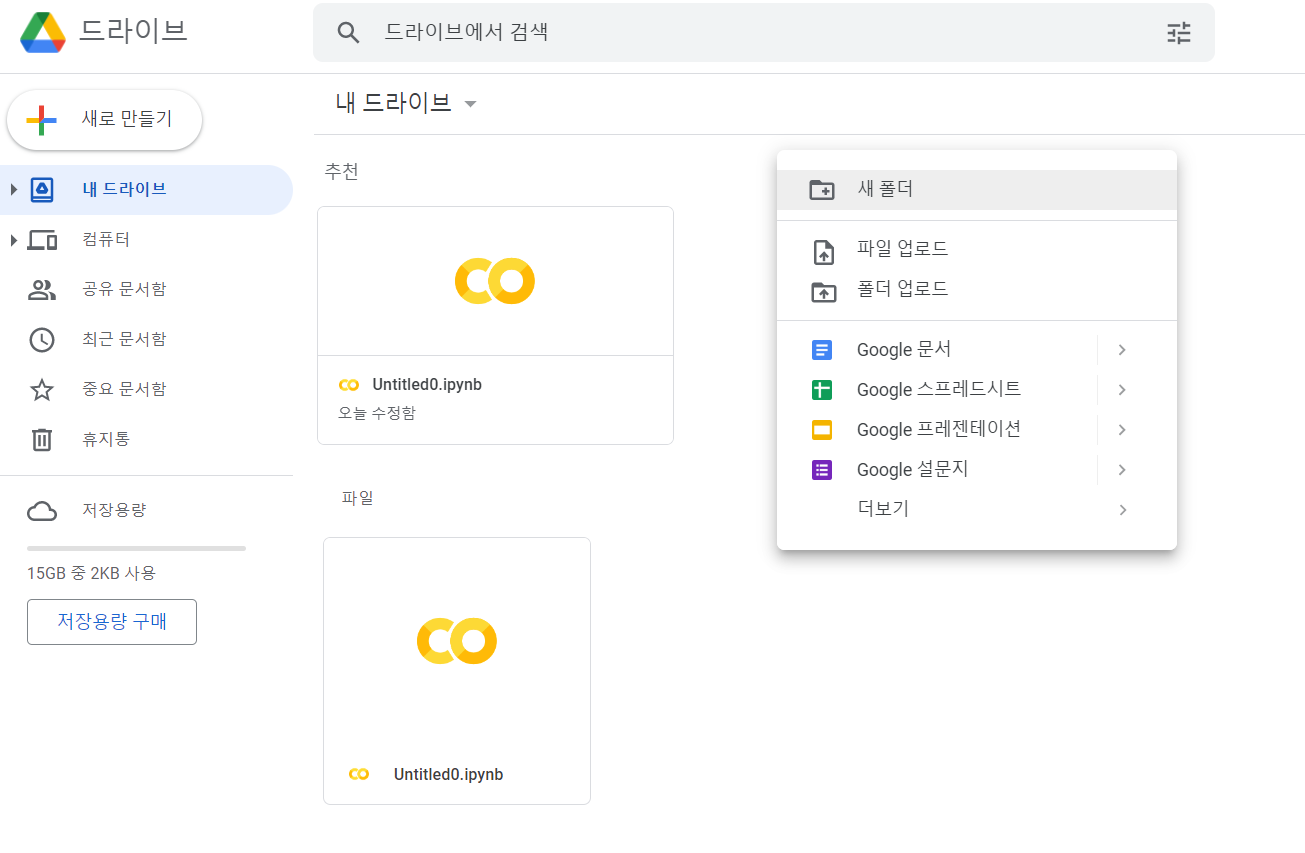
Task: Click the 저장용량 구매 button
Action: point(112,622)
